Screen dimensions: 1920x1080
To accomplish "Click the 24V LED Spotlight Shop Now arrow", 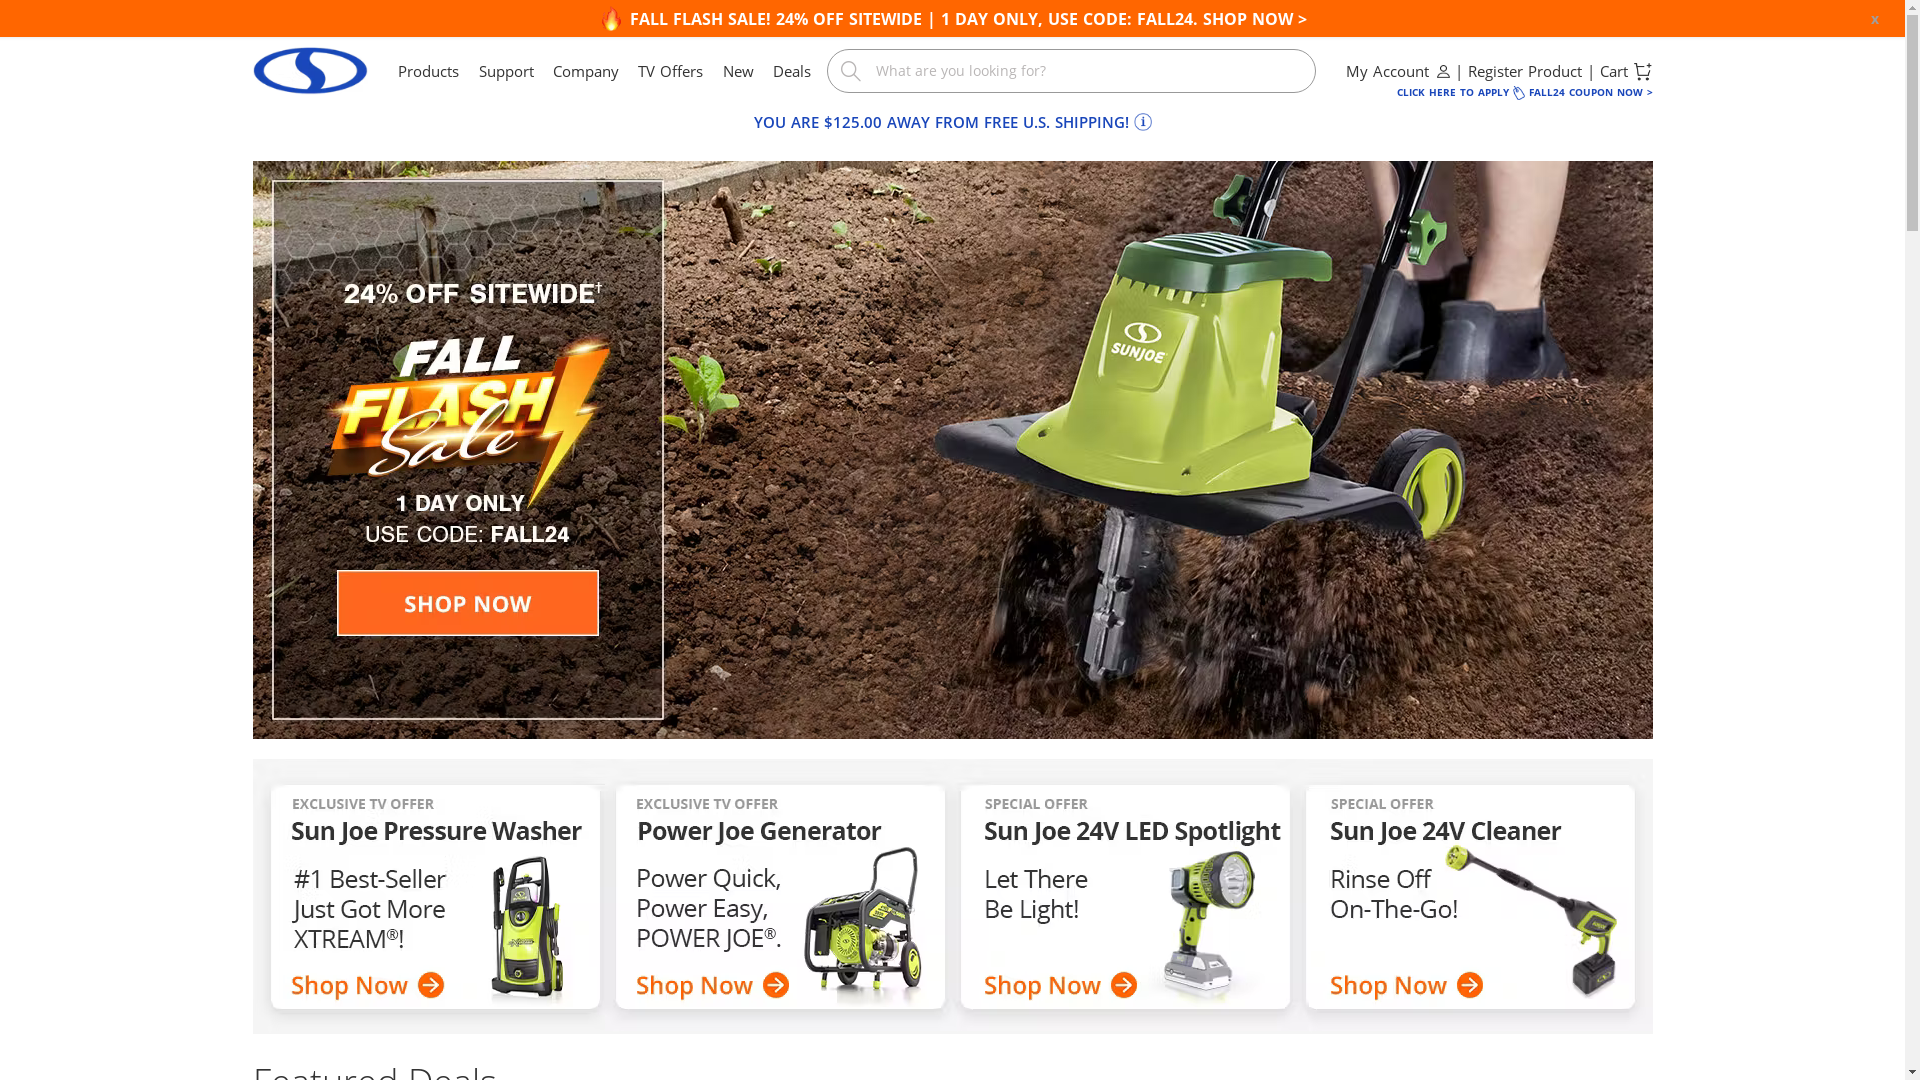I will (1124, 985).
